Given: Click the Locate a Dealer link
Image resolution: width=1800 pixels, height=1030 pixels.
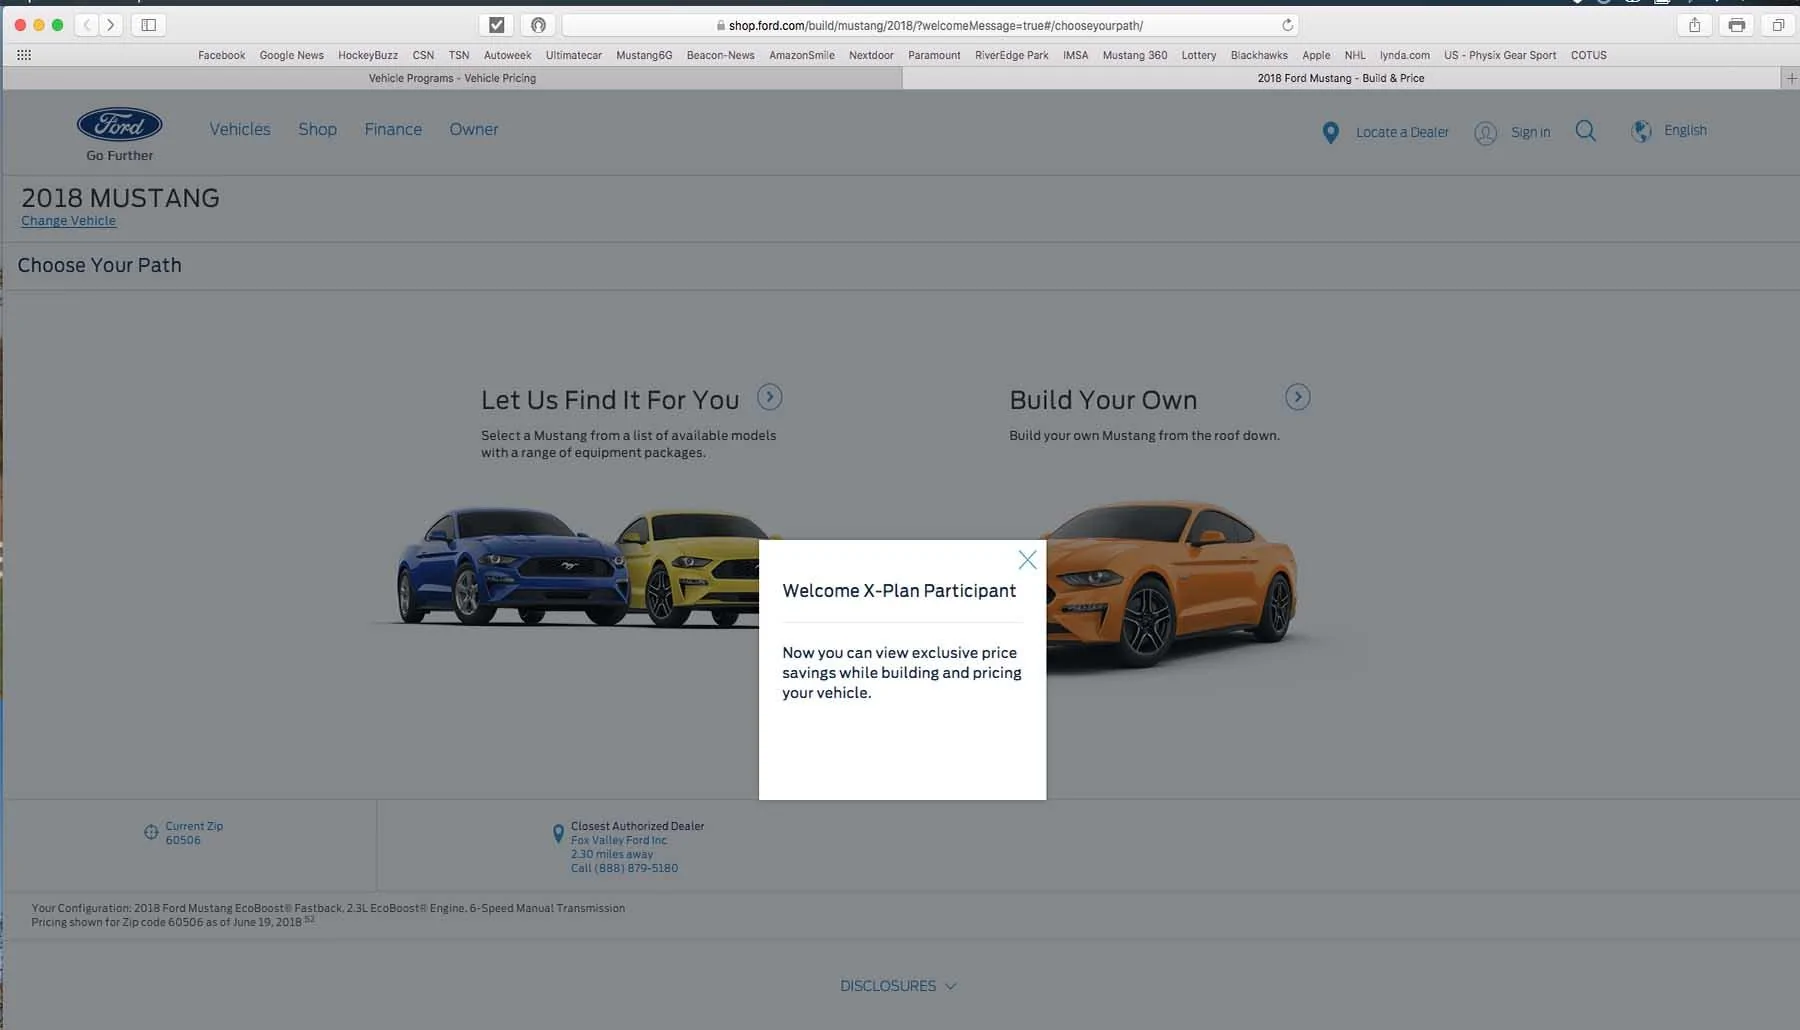Looking at the screenshot, I should [1402, 132].
